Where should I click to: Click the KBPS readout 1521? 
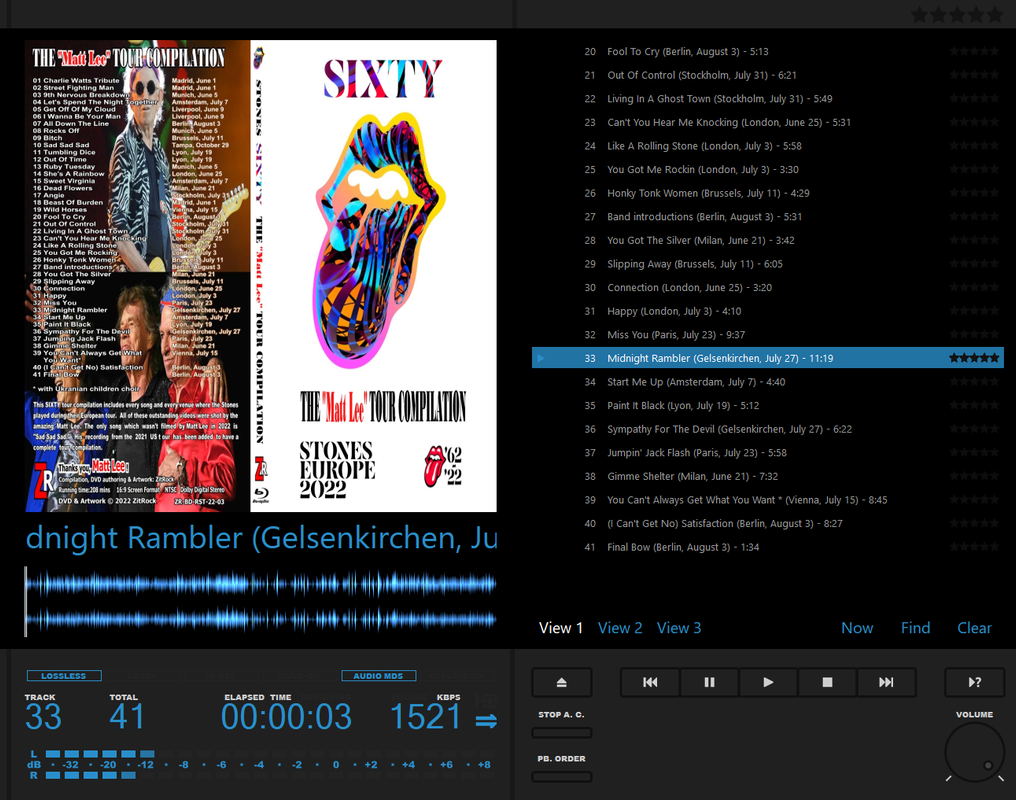tap(425, 717)
